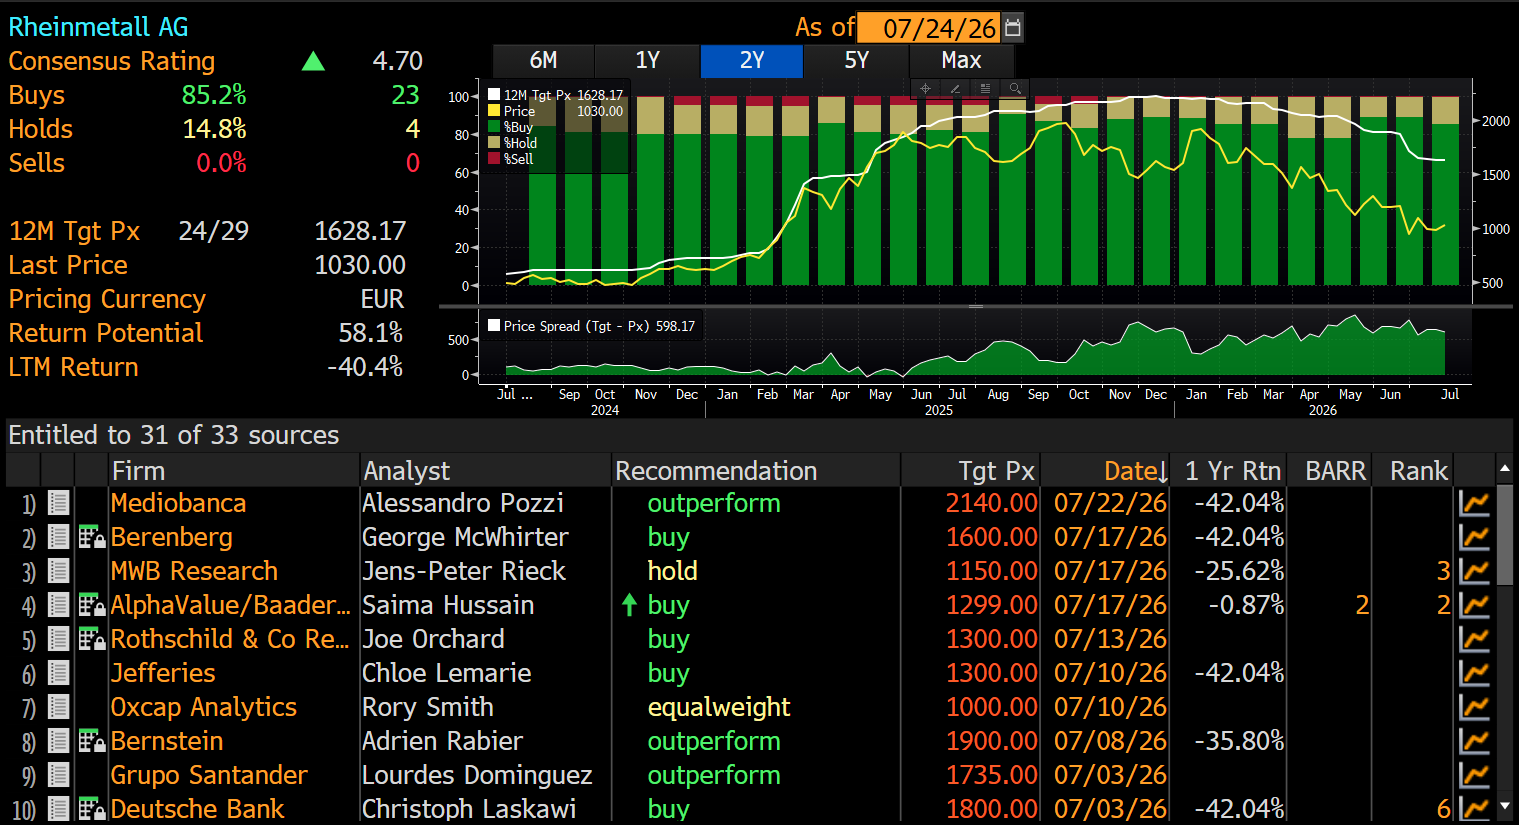
Task: Click the tan %Hold legend swatch
Action: click(493, 143)
